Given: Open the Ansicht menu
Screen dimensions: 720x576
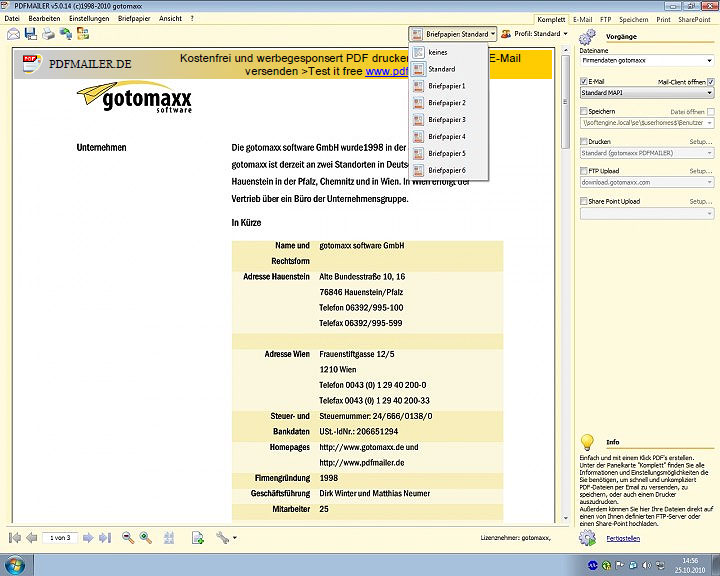Looking at the screenshot, I should (170, 19).
